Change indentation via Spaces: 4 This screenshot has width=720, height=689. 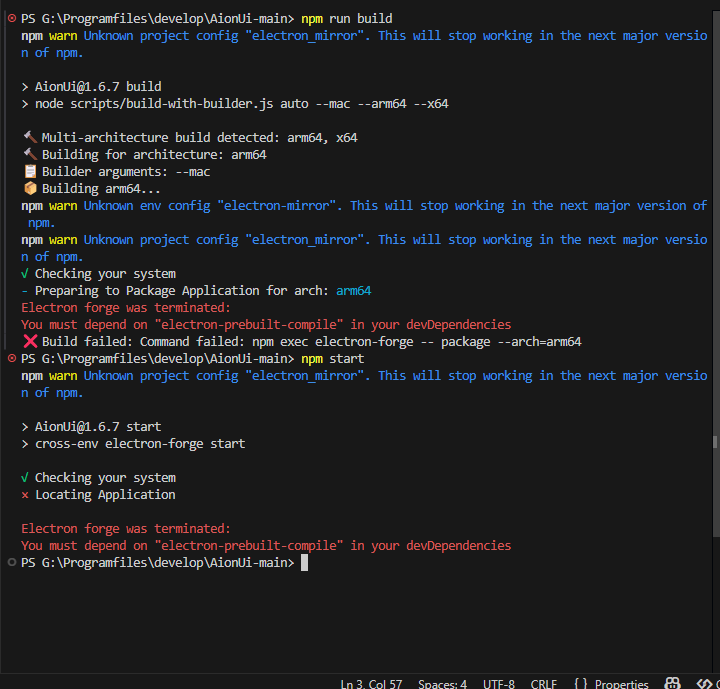442,684
